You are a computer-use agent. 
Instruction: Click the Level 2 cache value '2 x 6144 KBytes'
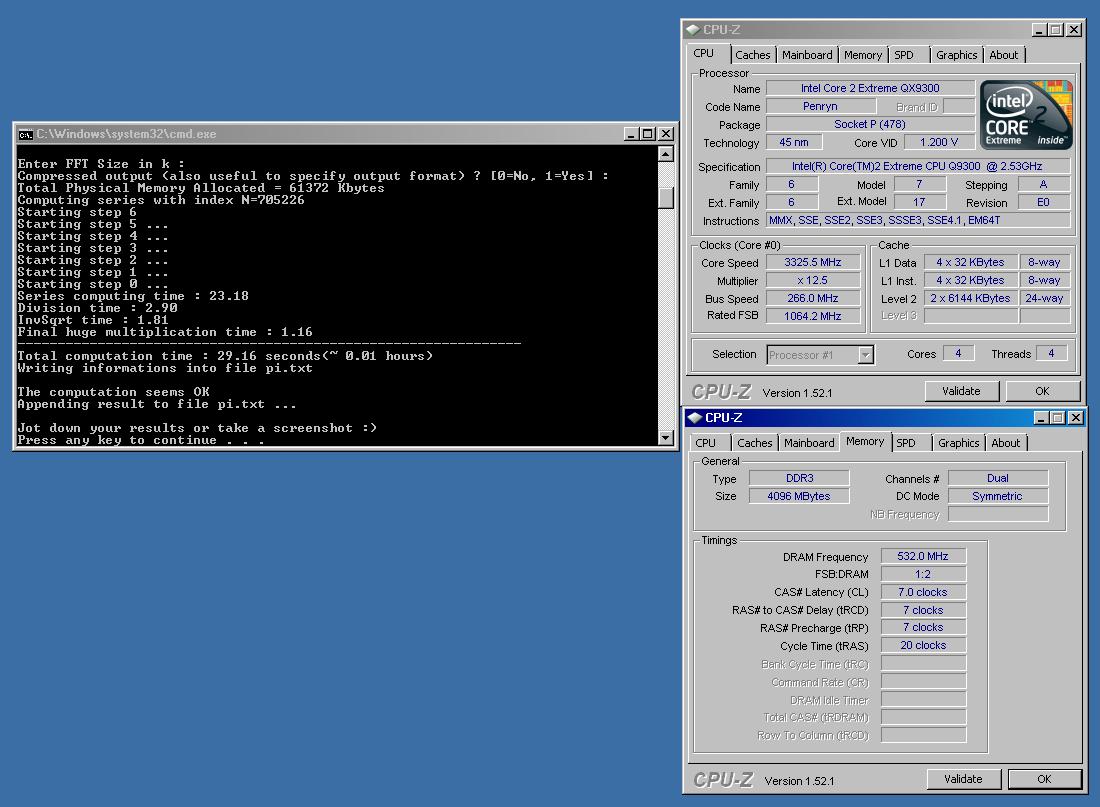pos(970,298)
